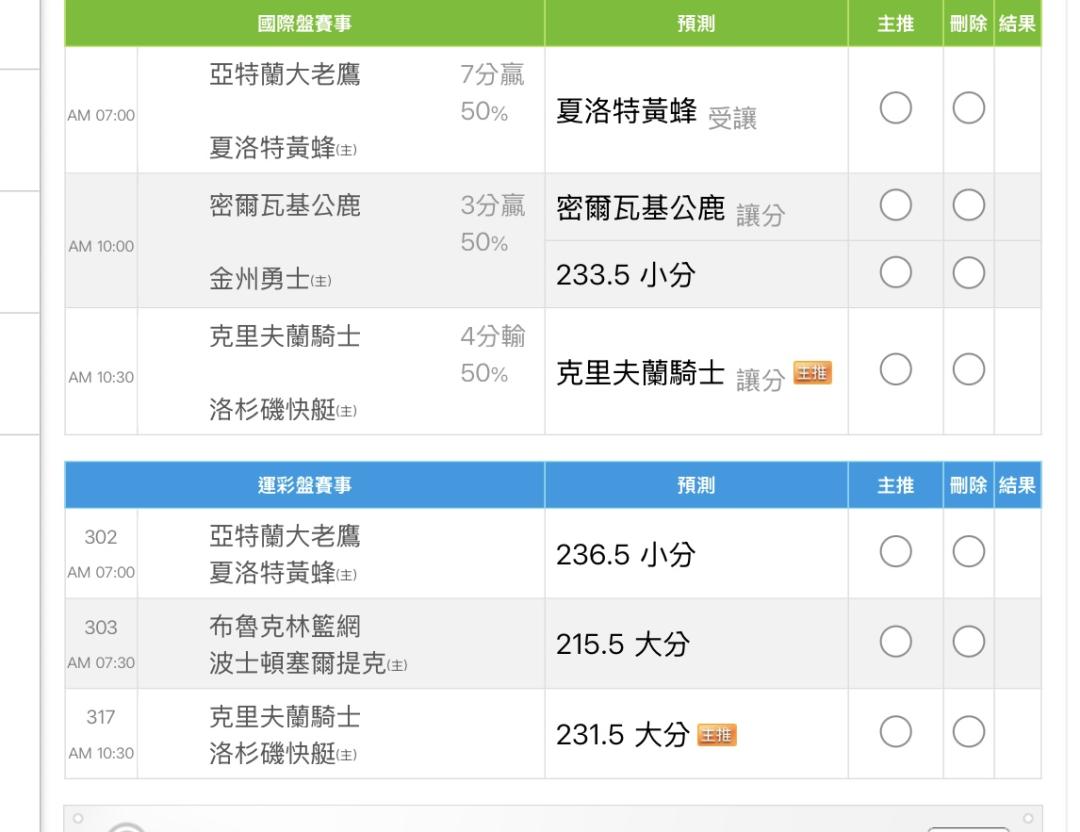
Task: Tick delete radio for 233.5 小分 row
Action: coord(968,274)
